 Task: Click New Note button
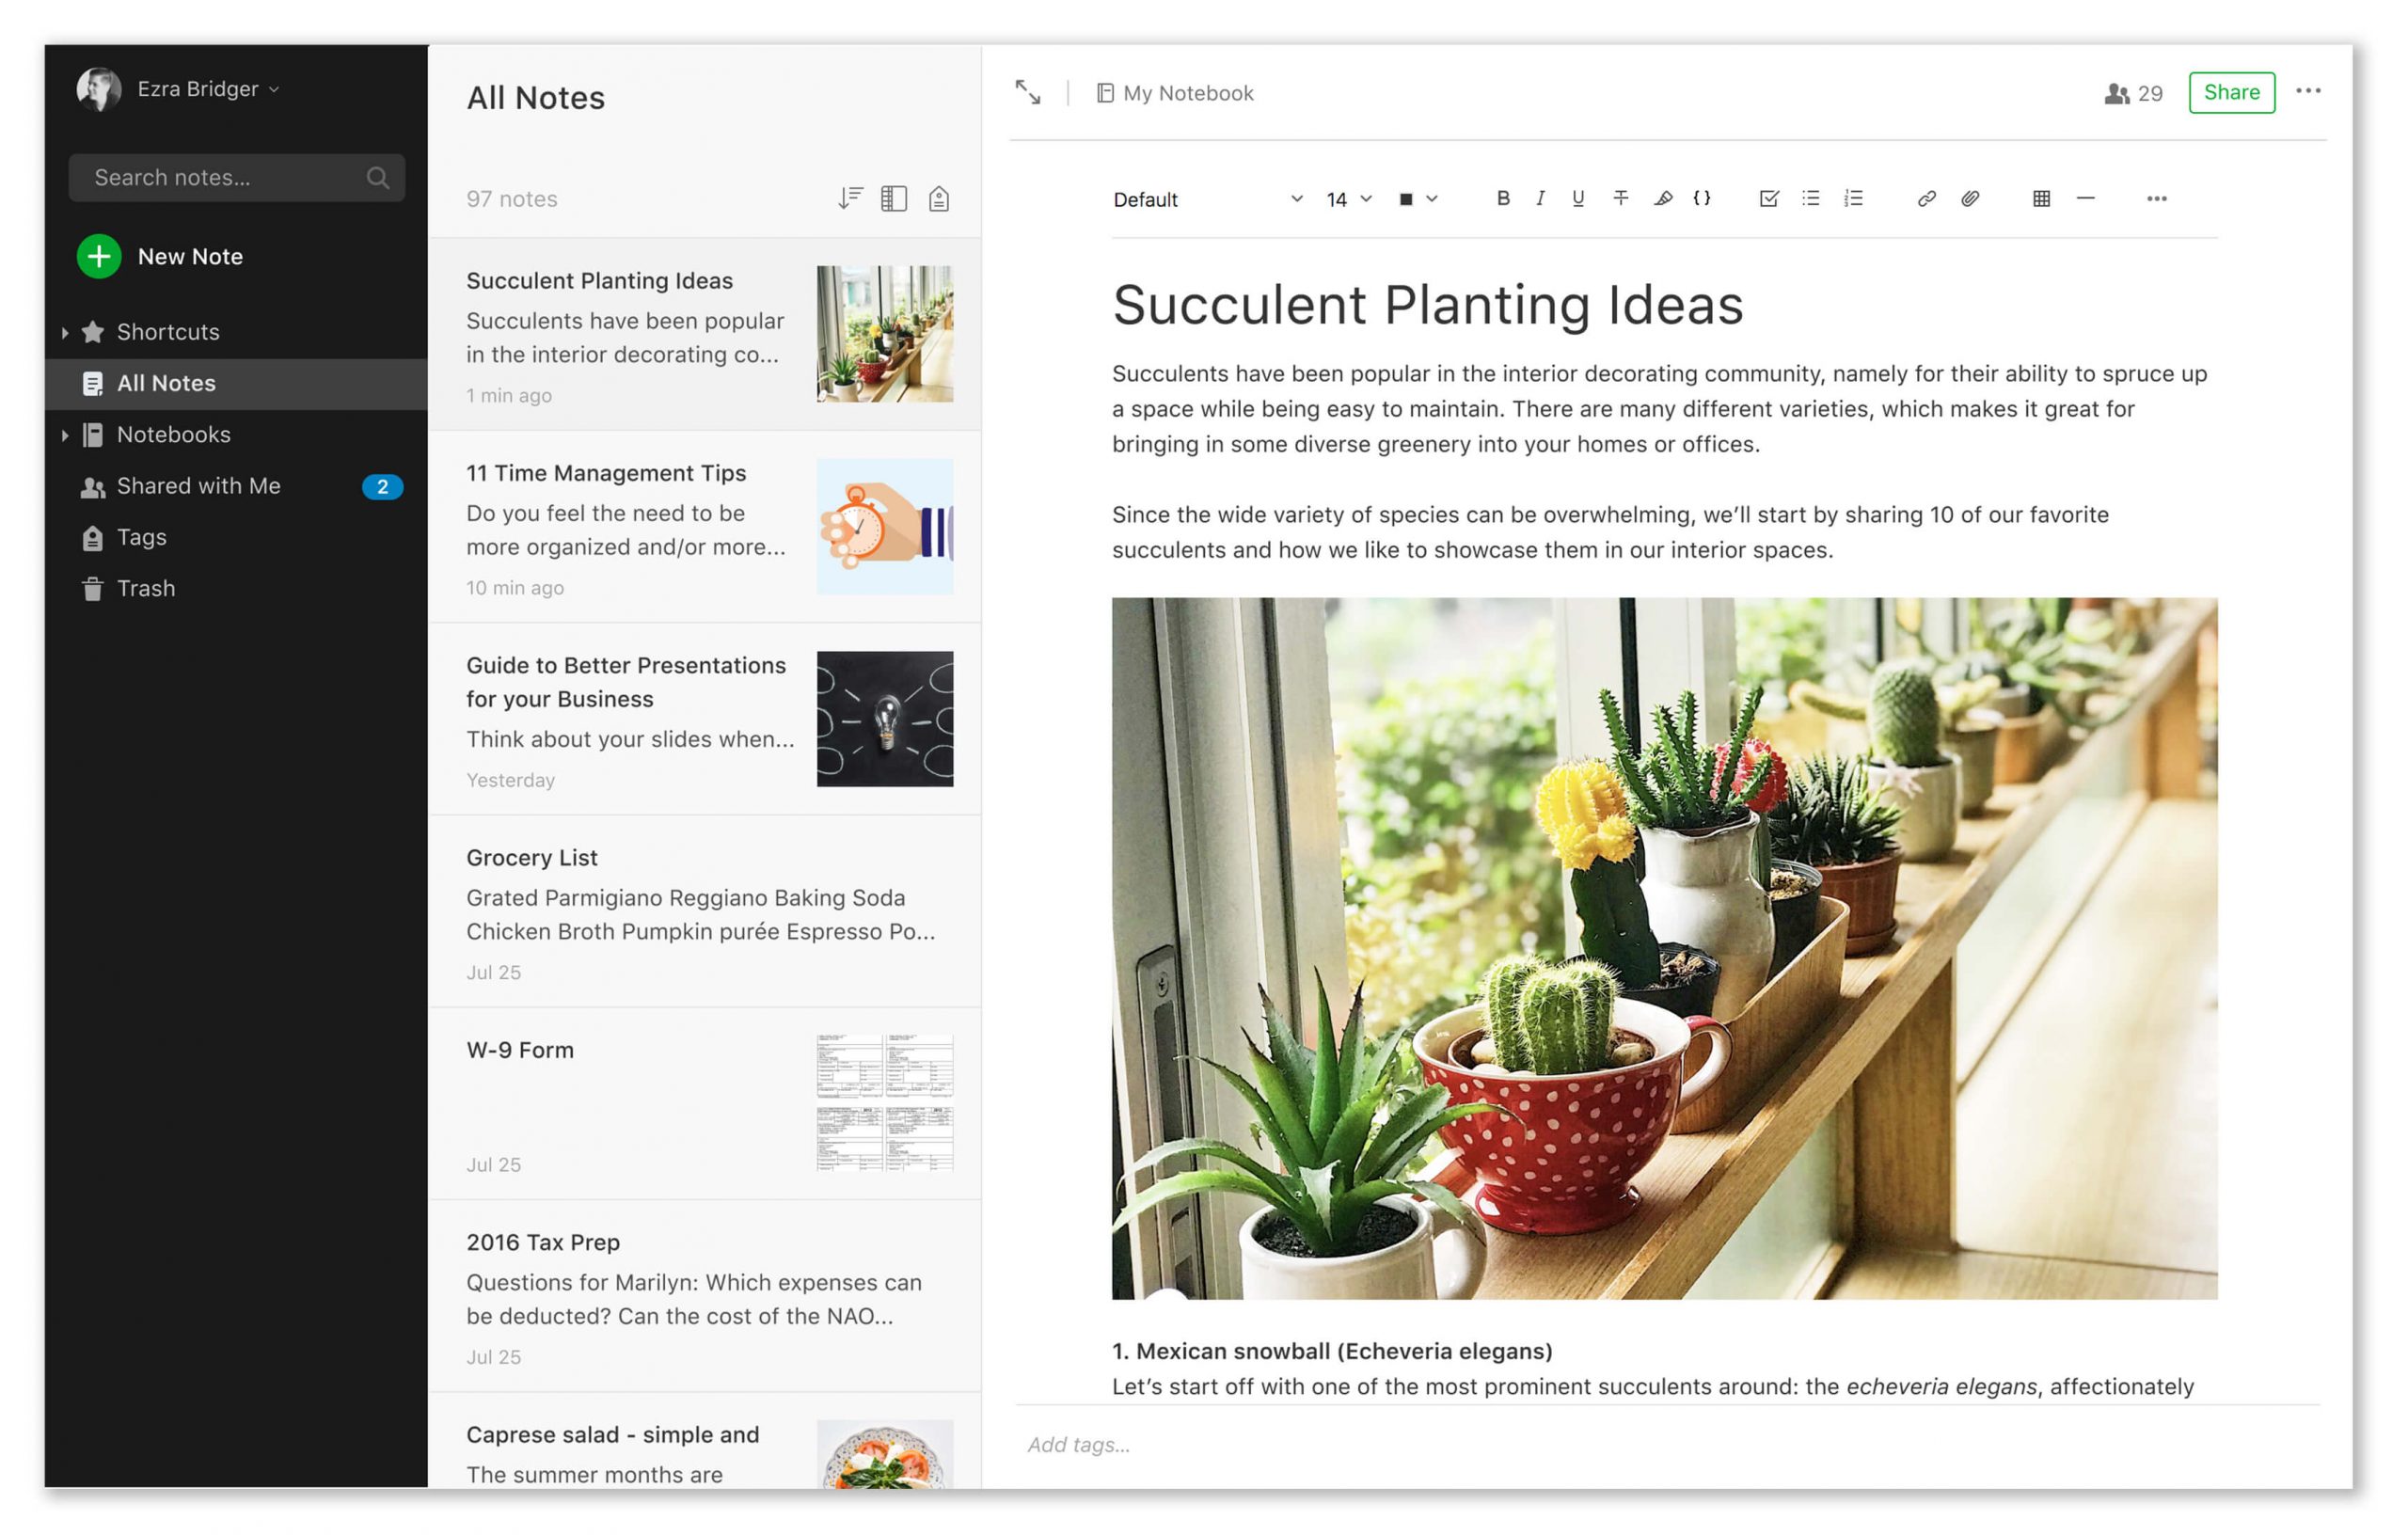click(160, 256)
